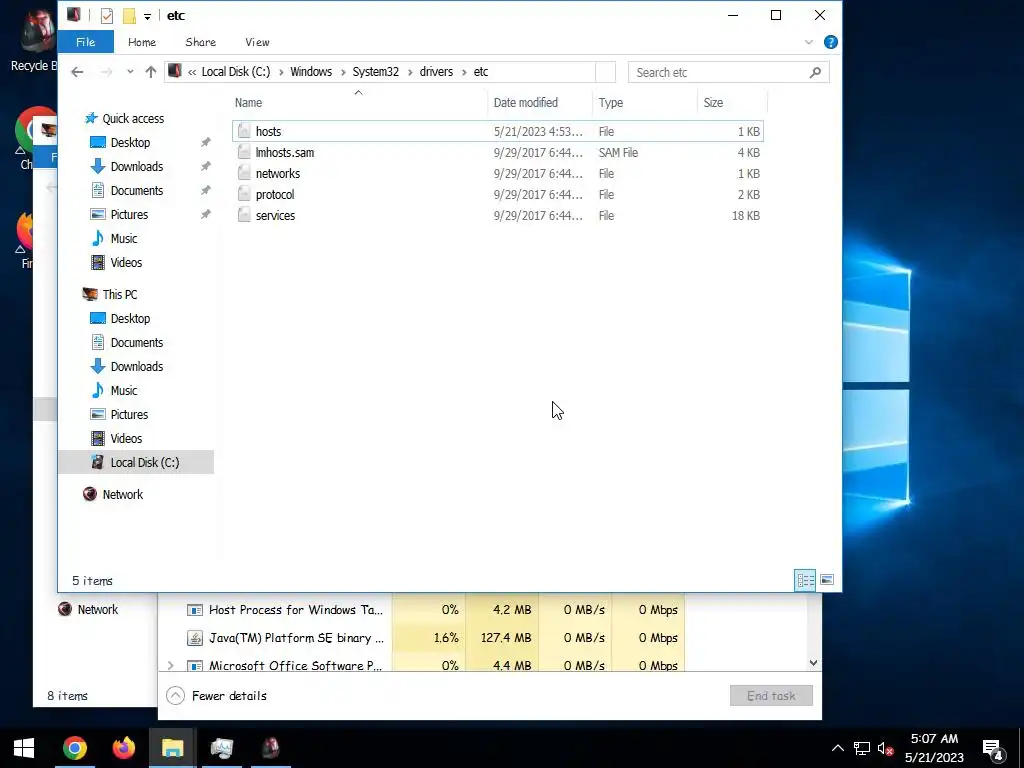Select the lmhosts.sam file

click(x=498, y=152)
